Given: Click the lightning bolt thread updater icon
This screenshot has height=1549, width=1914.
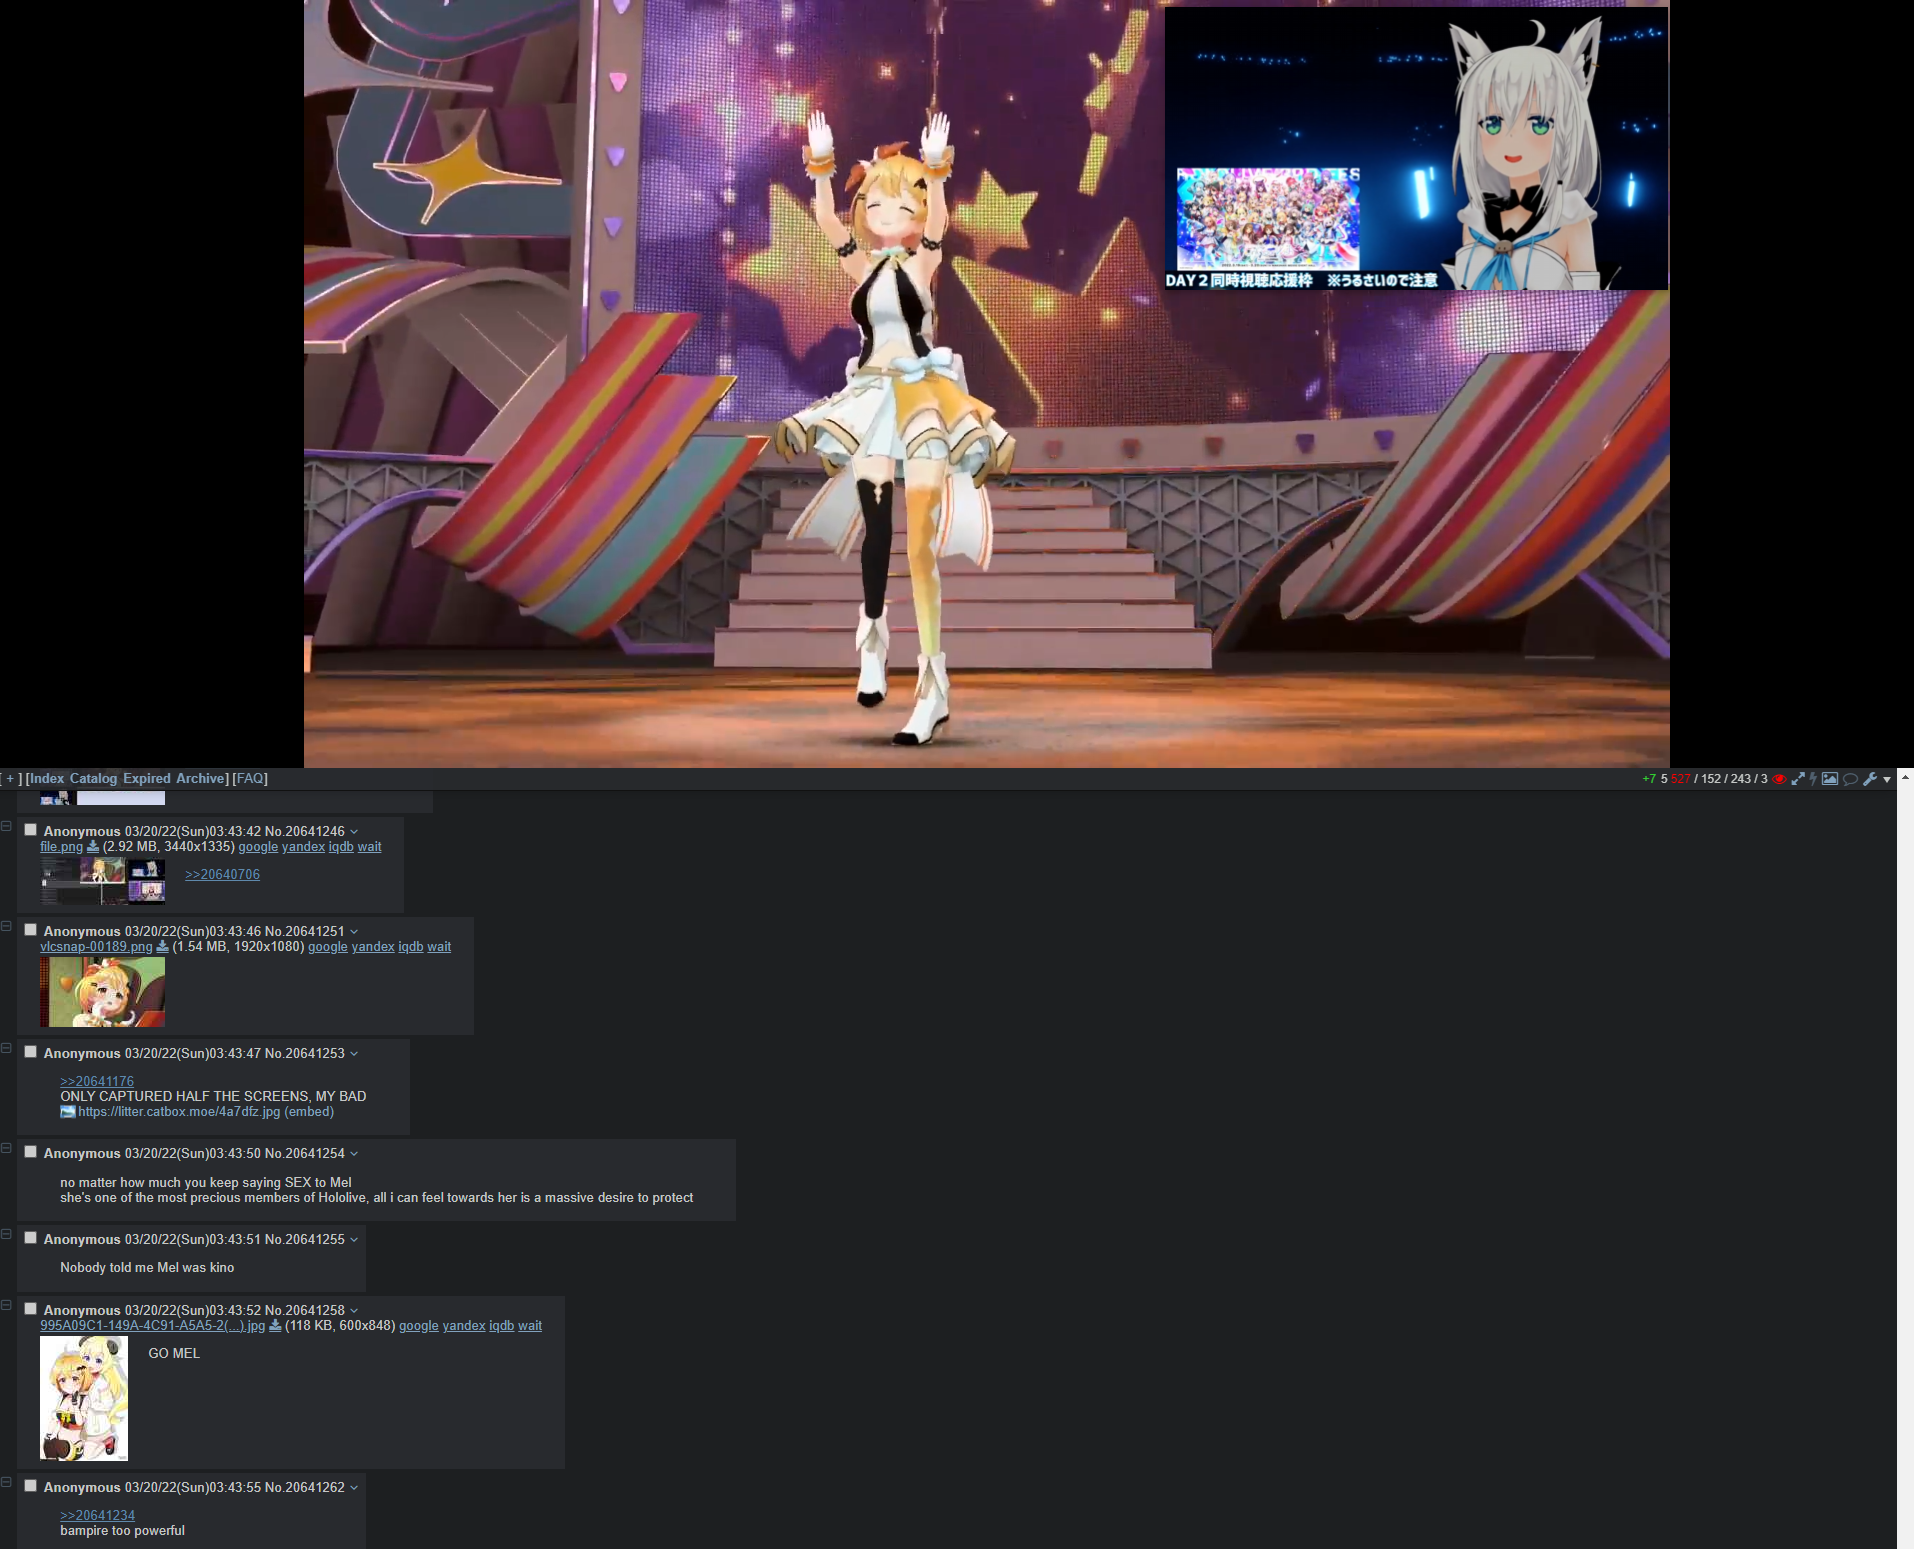Looking at the screenshot, I should coord(1813,779).
